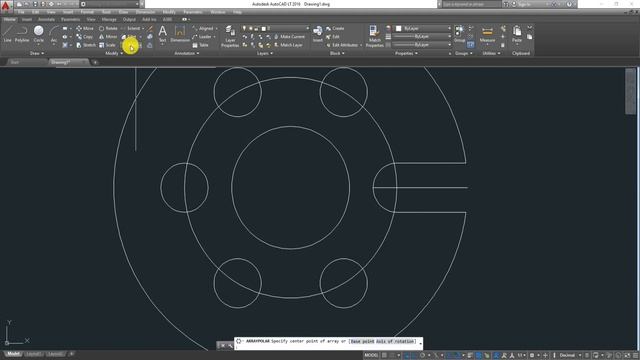Image resolution: width=640 pixels, height=360 pixels.
Task: Open the Home ribbon tab
Action: click(x=9, y=19)
